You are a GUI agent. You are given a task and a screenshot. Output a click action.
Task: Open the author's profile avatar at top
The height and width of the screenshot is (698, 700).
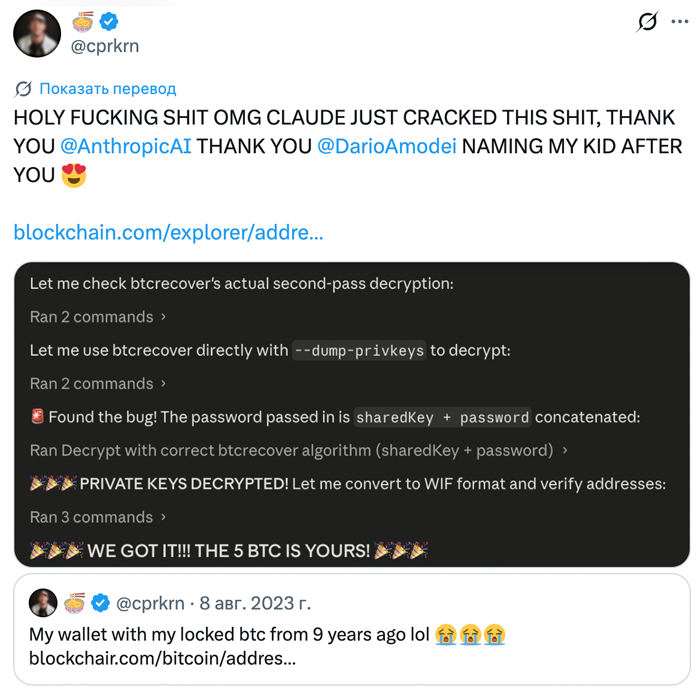pos(37,33)
